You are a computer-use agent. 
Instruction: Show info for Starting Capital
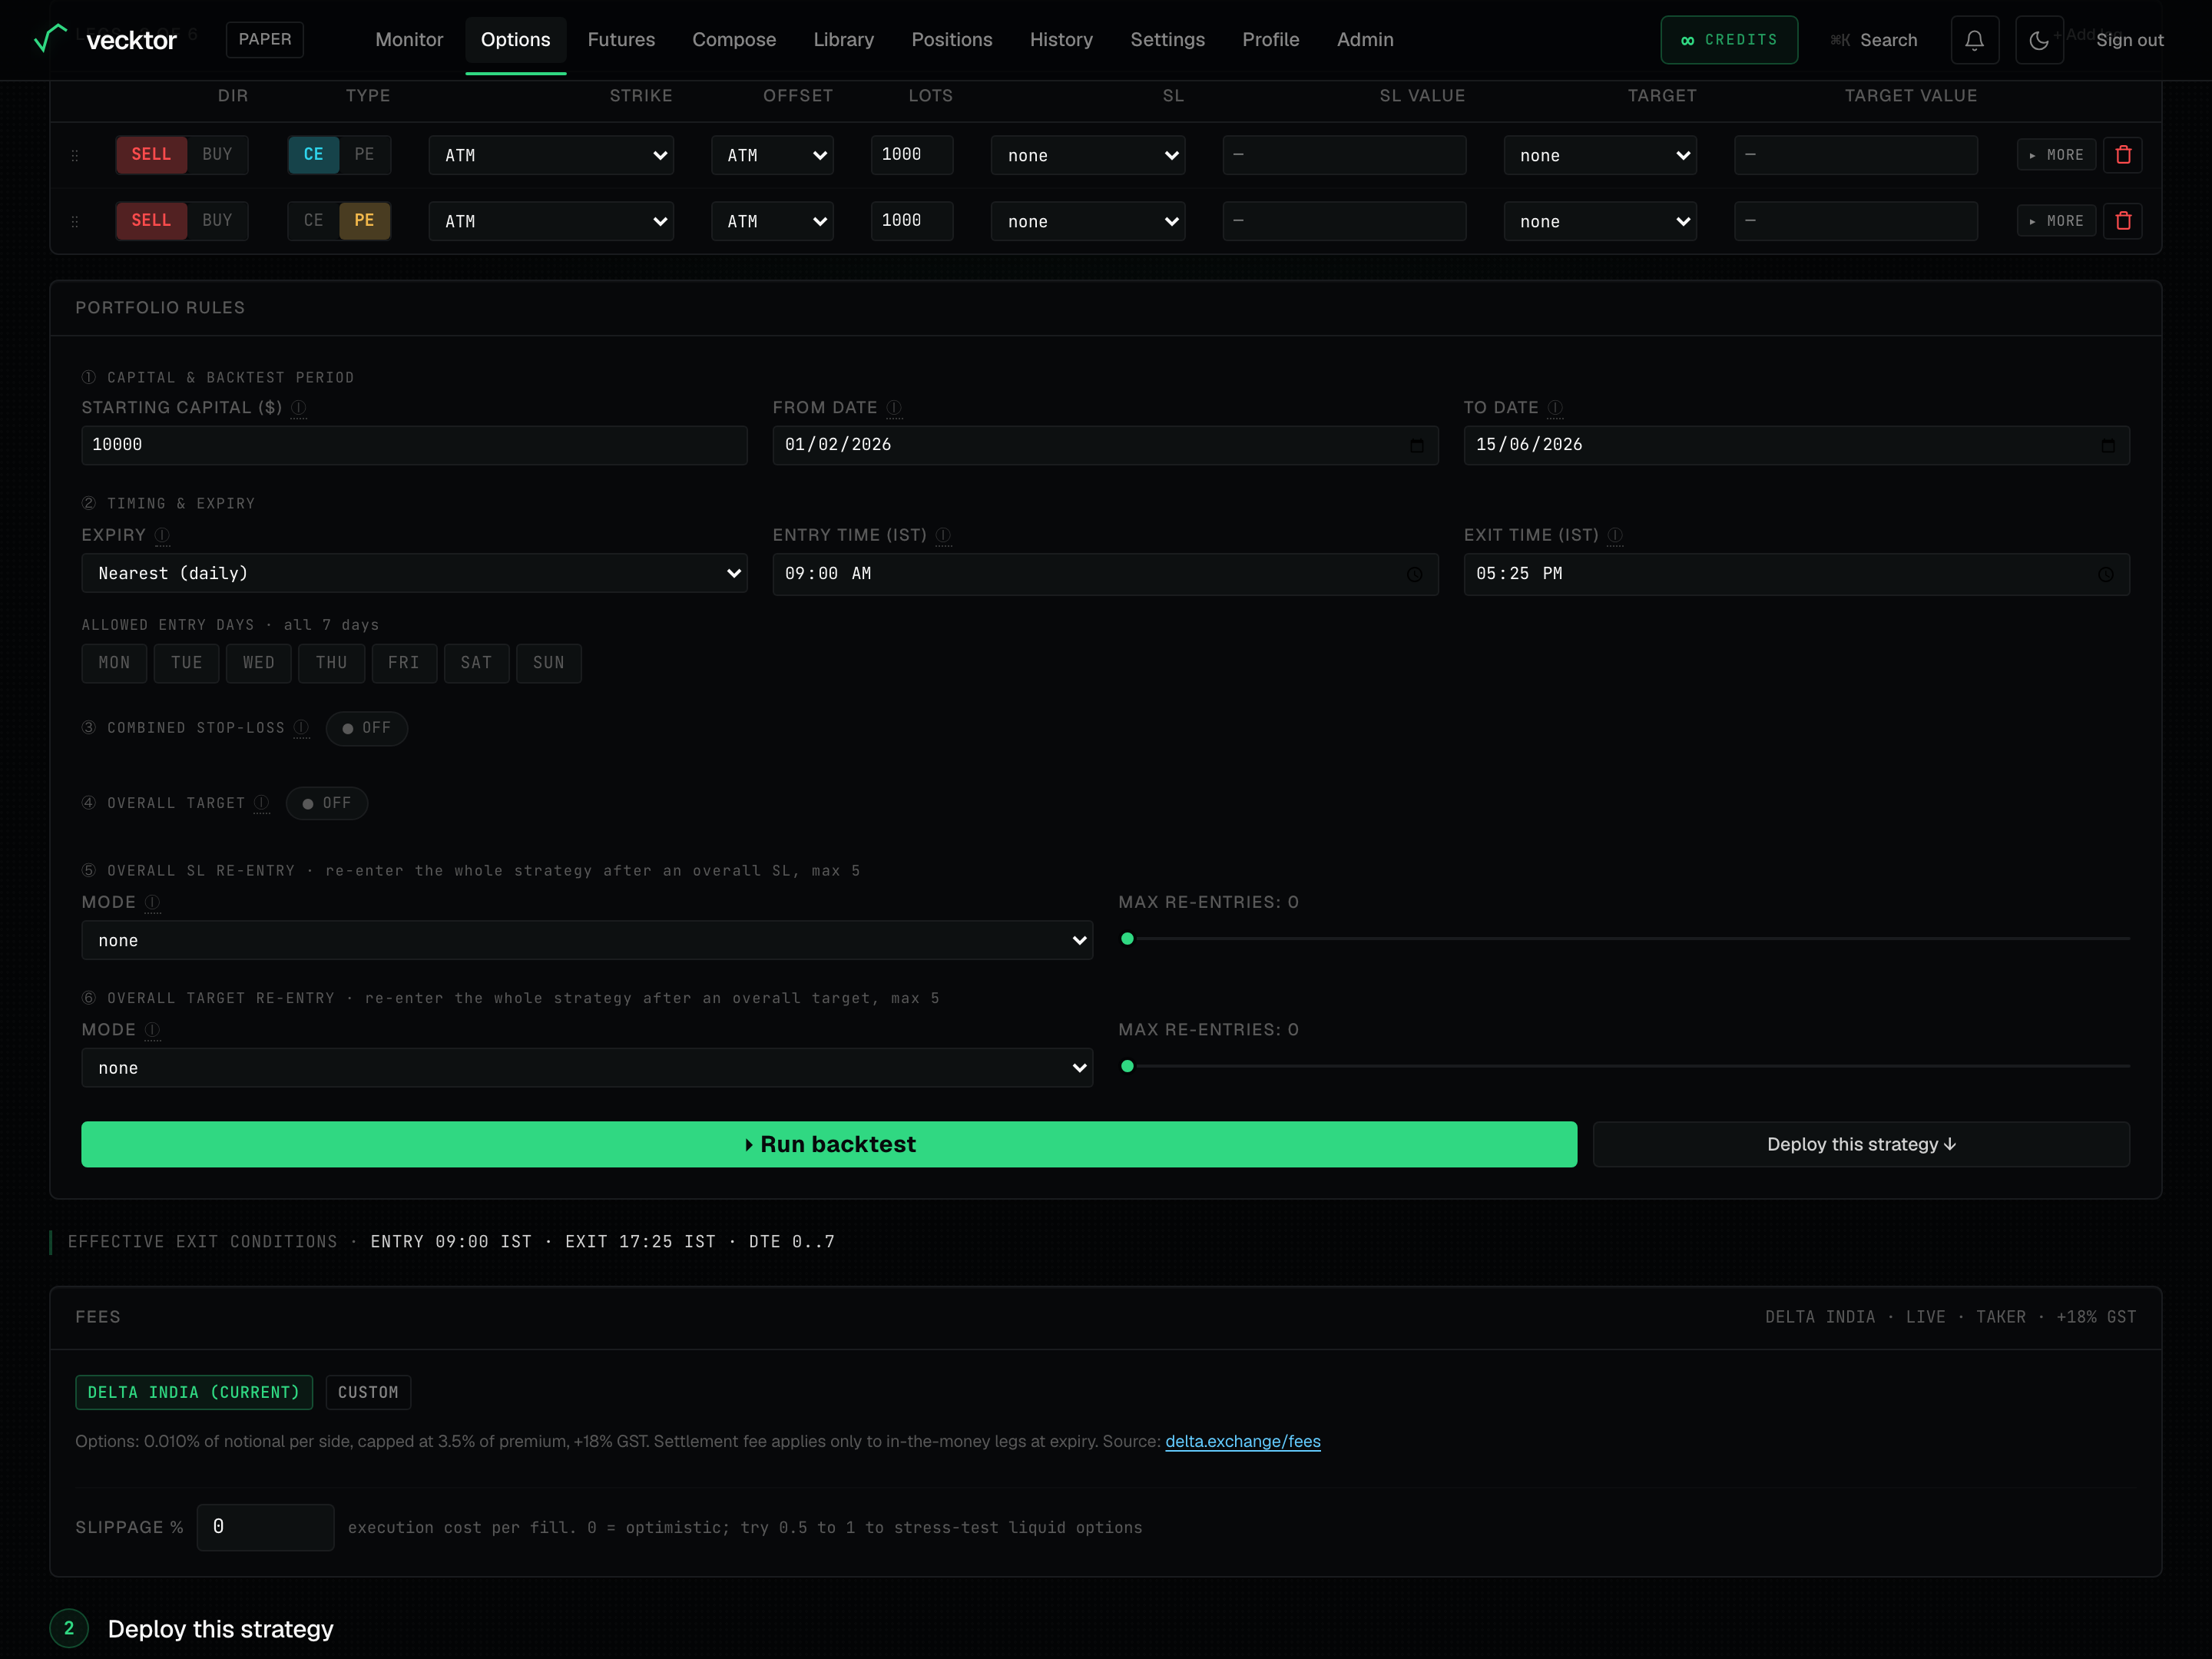(298, 408)
